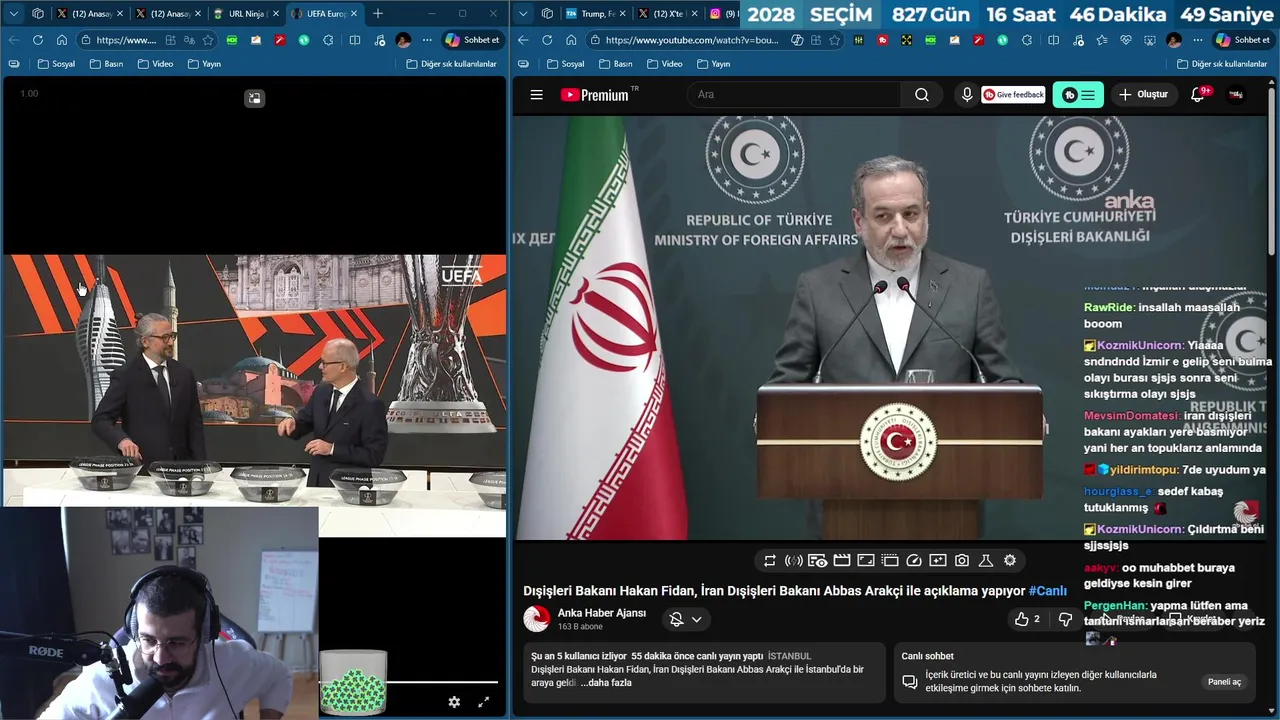Favorite the UEFA page with star icon
1280x720 pixels.
tap(208, 40)
